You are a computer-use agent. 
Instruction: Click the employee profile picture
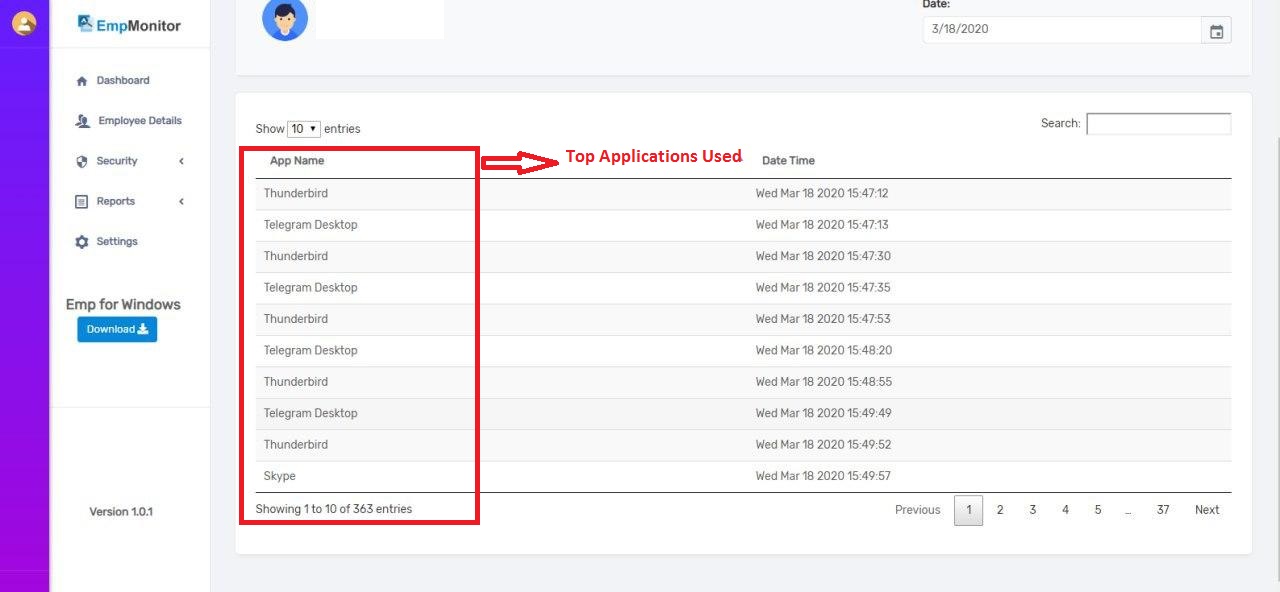[x=285, y=19]
